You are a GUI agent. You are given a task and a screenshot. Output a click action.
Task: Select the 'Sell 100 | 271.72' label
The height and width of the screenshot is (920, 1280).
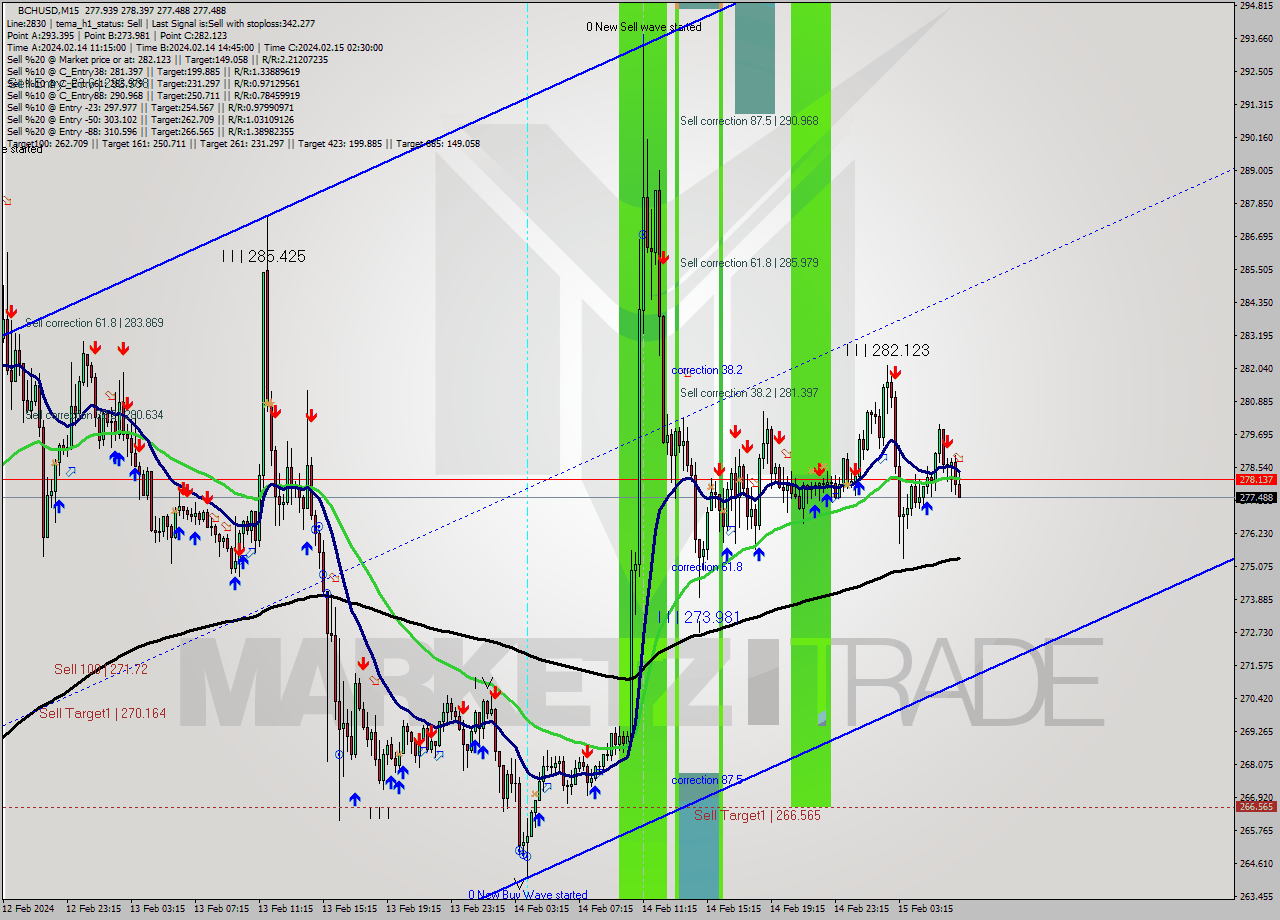click(101, 669)
